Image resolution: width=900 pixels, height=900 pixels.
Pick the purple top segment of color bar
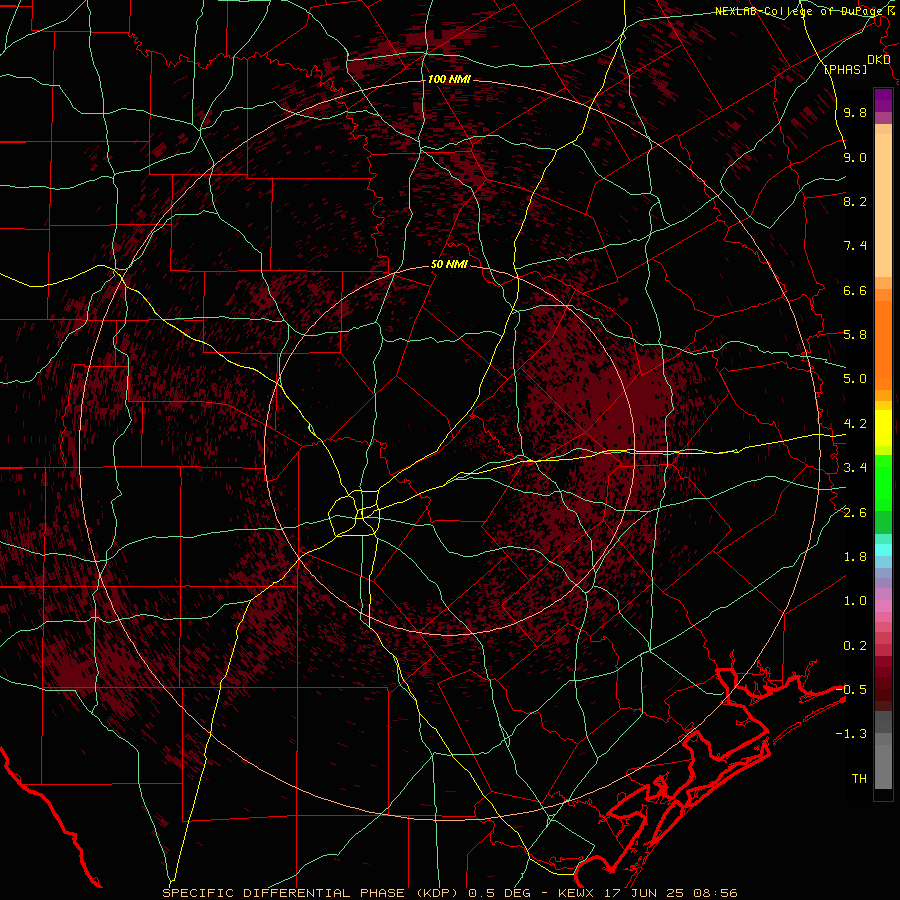[x=883, y=100]
